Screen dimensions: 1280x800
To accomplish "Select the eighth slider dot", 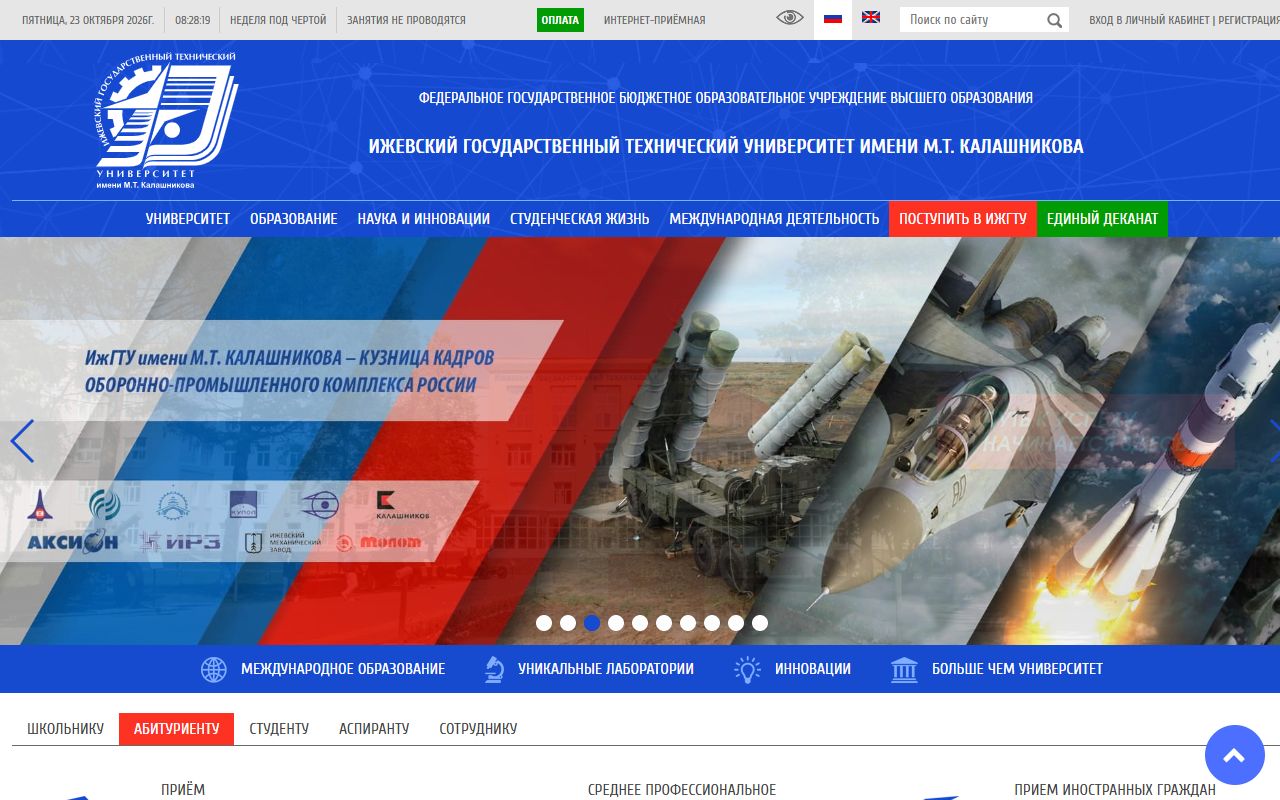I will click(712, 623).
